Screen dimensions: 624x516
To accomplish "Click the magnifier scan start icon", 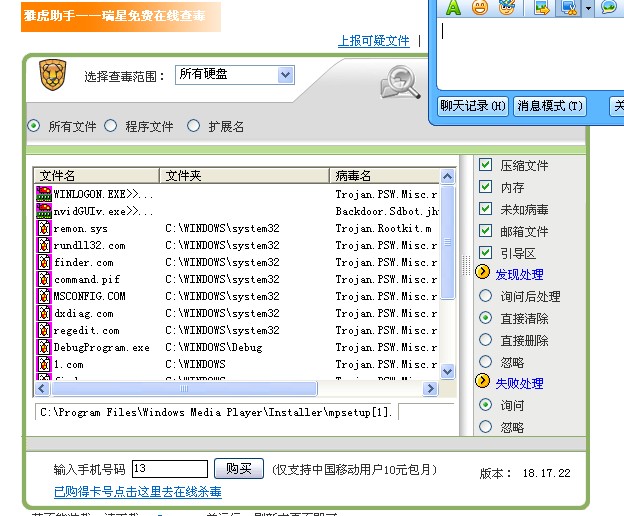I will coord(400,82).
